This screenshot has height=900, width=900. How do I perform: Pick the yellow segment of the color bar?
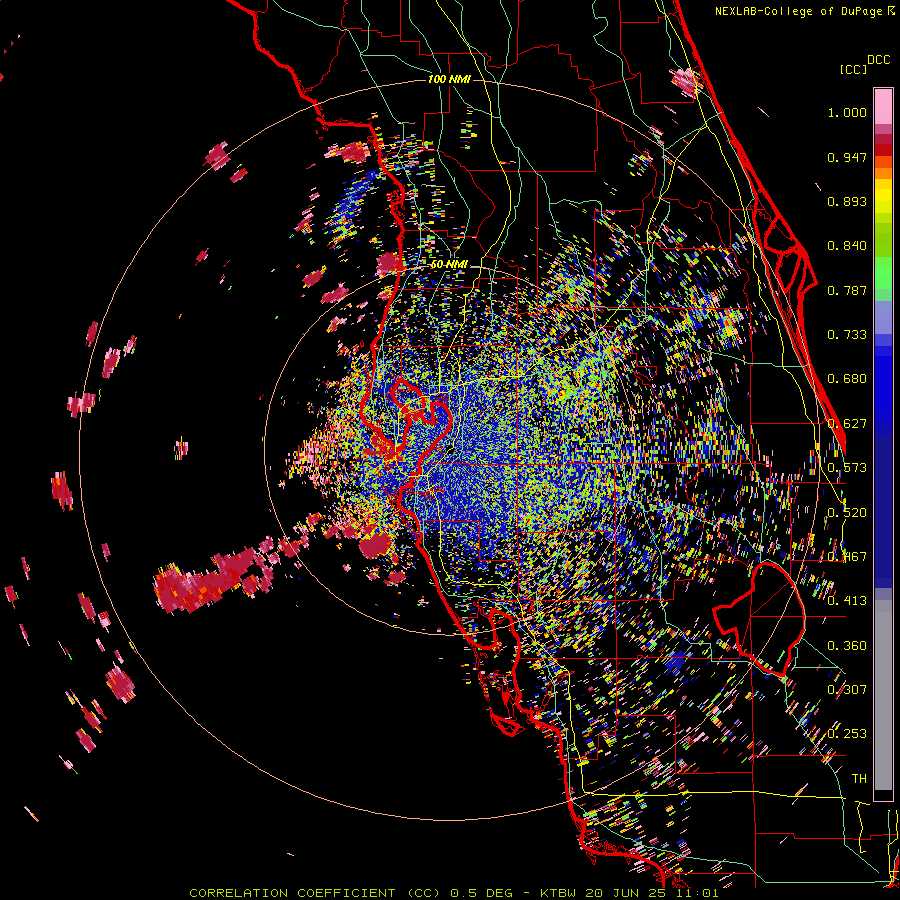pyautogui.click(x=883, y=196)
